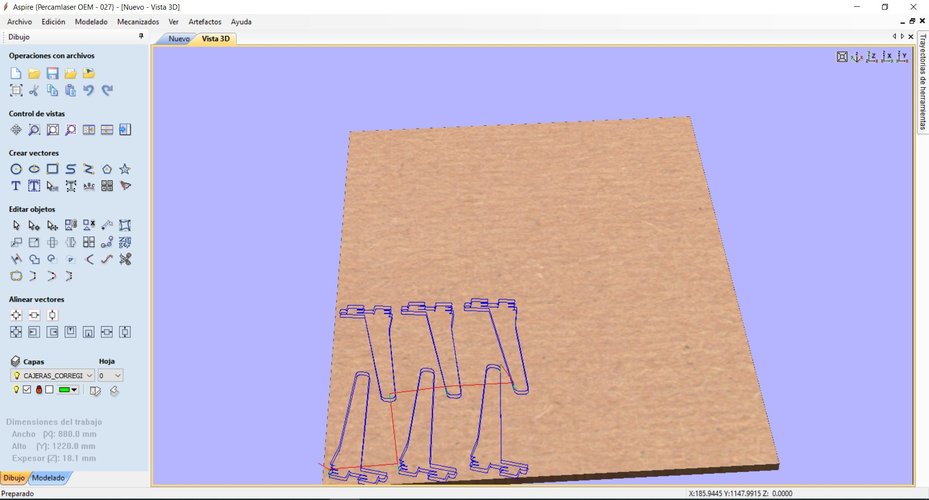Click the Ancho (X): 880.0 mm text
Image resolution: width=929 pixels, height=500 pixels.
(x=54, y=434)
